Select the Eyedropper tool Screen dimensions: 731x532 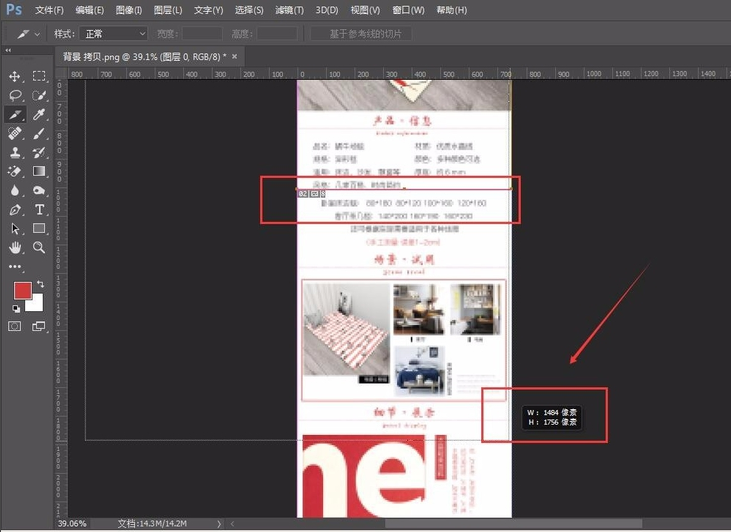click(40, 114)
